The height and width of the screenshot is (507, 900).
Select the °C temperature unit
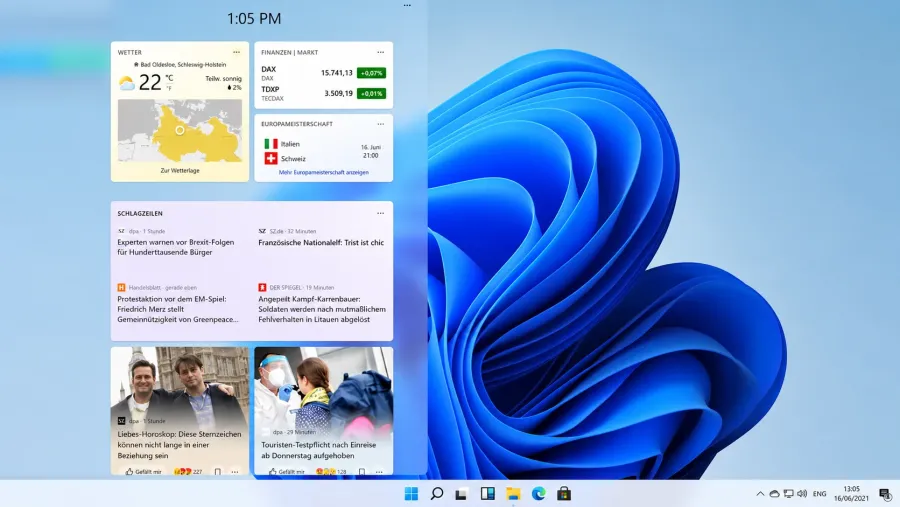click(x=169, y=78)
